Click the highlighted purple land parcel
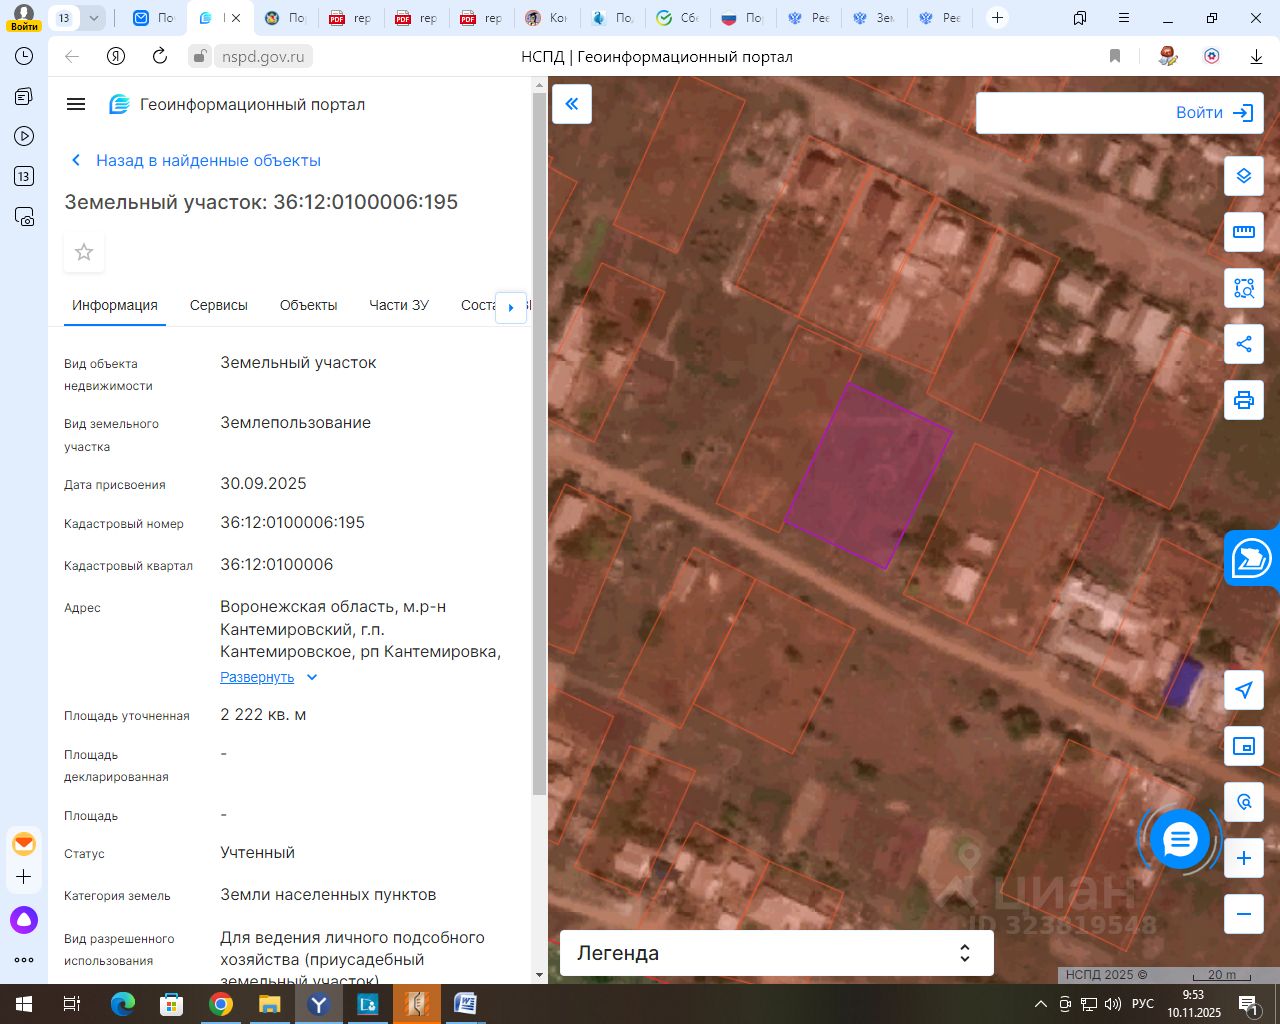This screenshot has height=1024, width=1280. tap(866, 478)
